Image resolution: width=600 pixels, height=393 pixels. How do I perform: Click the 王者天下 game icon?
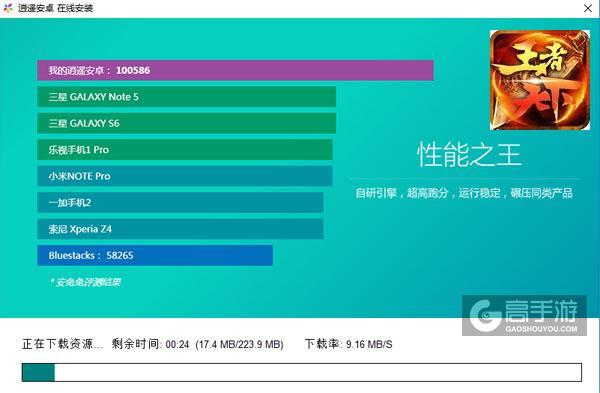pos(540,80)
